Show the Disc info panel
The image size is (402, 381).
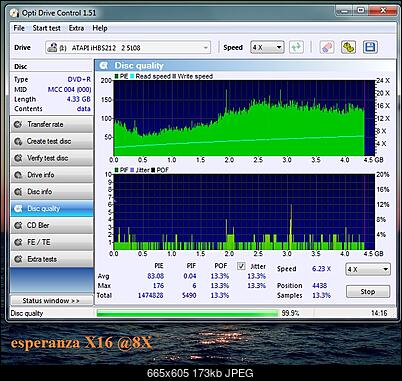click(52, 192)
